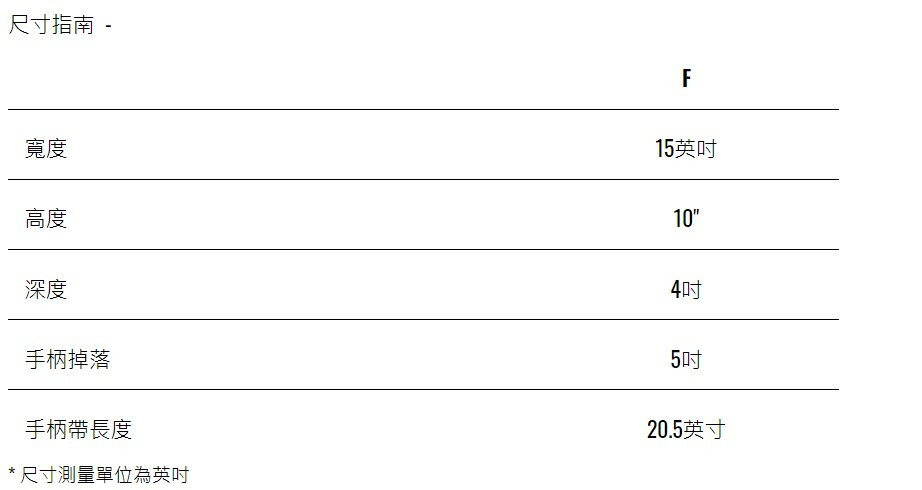Viewport: 922px width, 490px height.
Task: Click the divider between 寬度 and 高度 rows
Action: click(x=423, y=179)
